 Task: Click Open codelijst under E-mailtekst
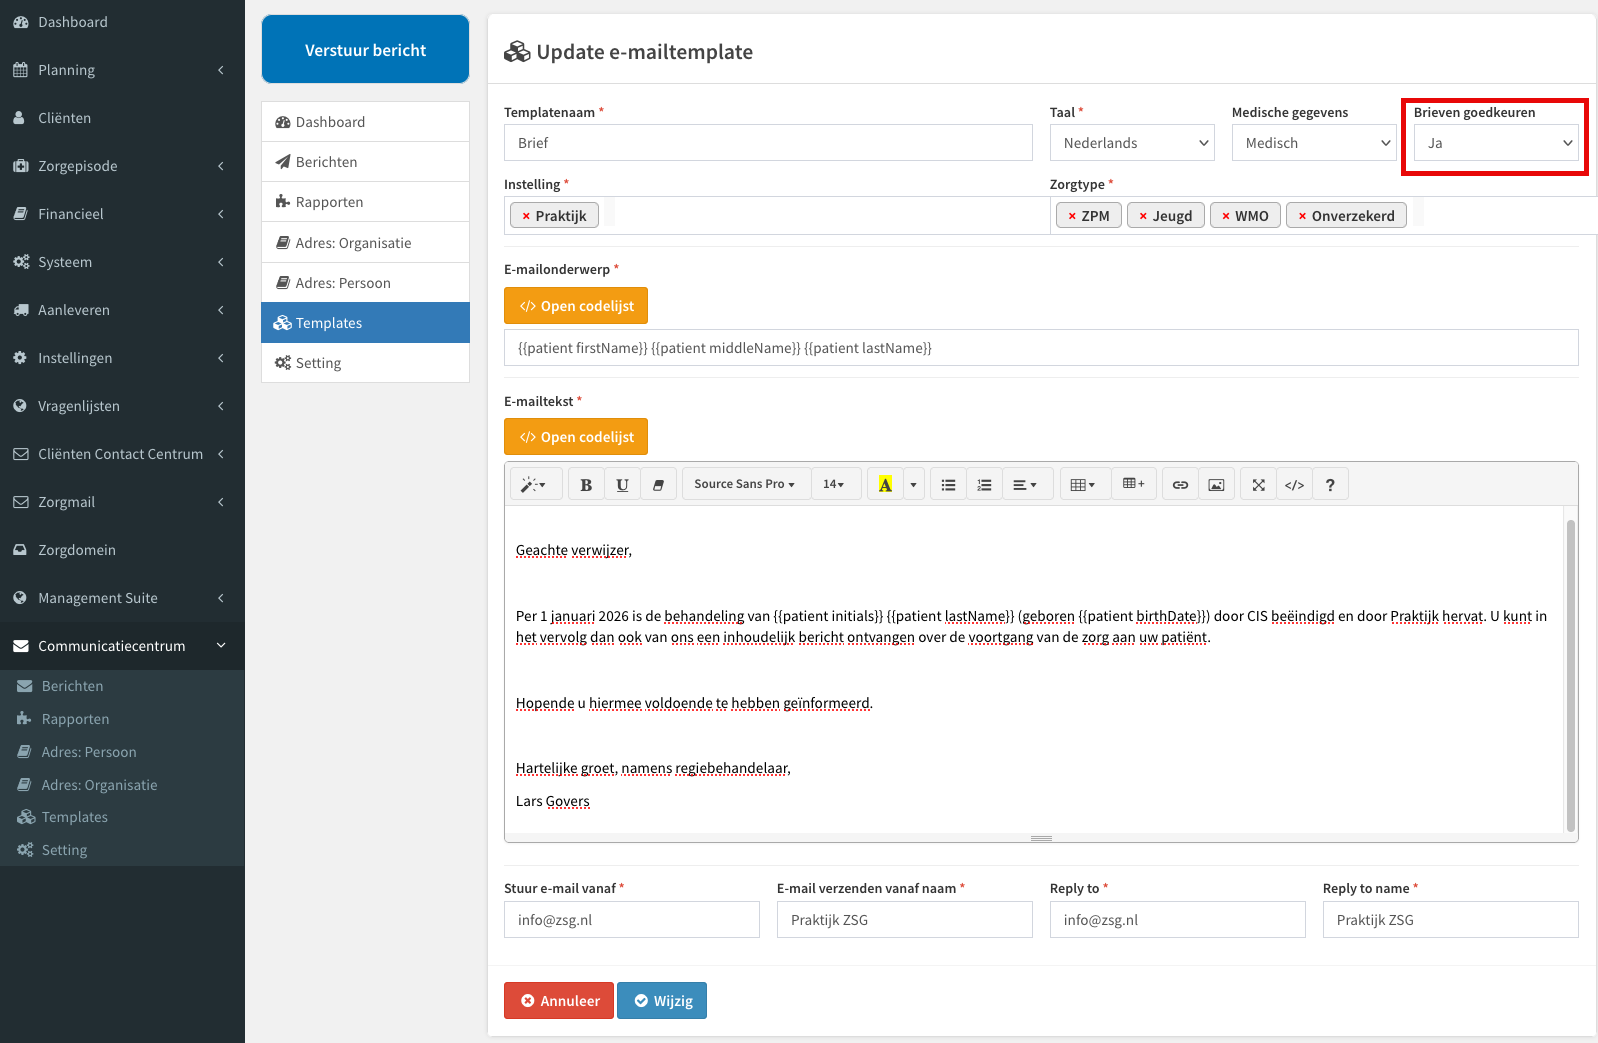click(576, 437)
